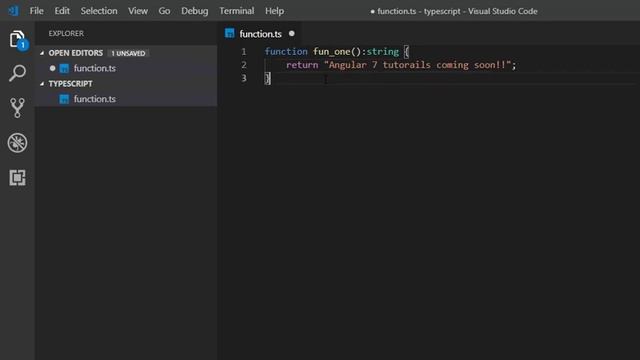Open the File menu
Image resolution: width=640 pixels, height=360 pixels.
(36, 11)
